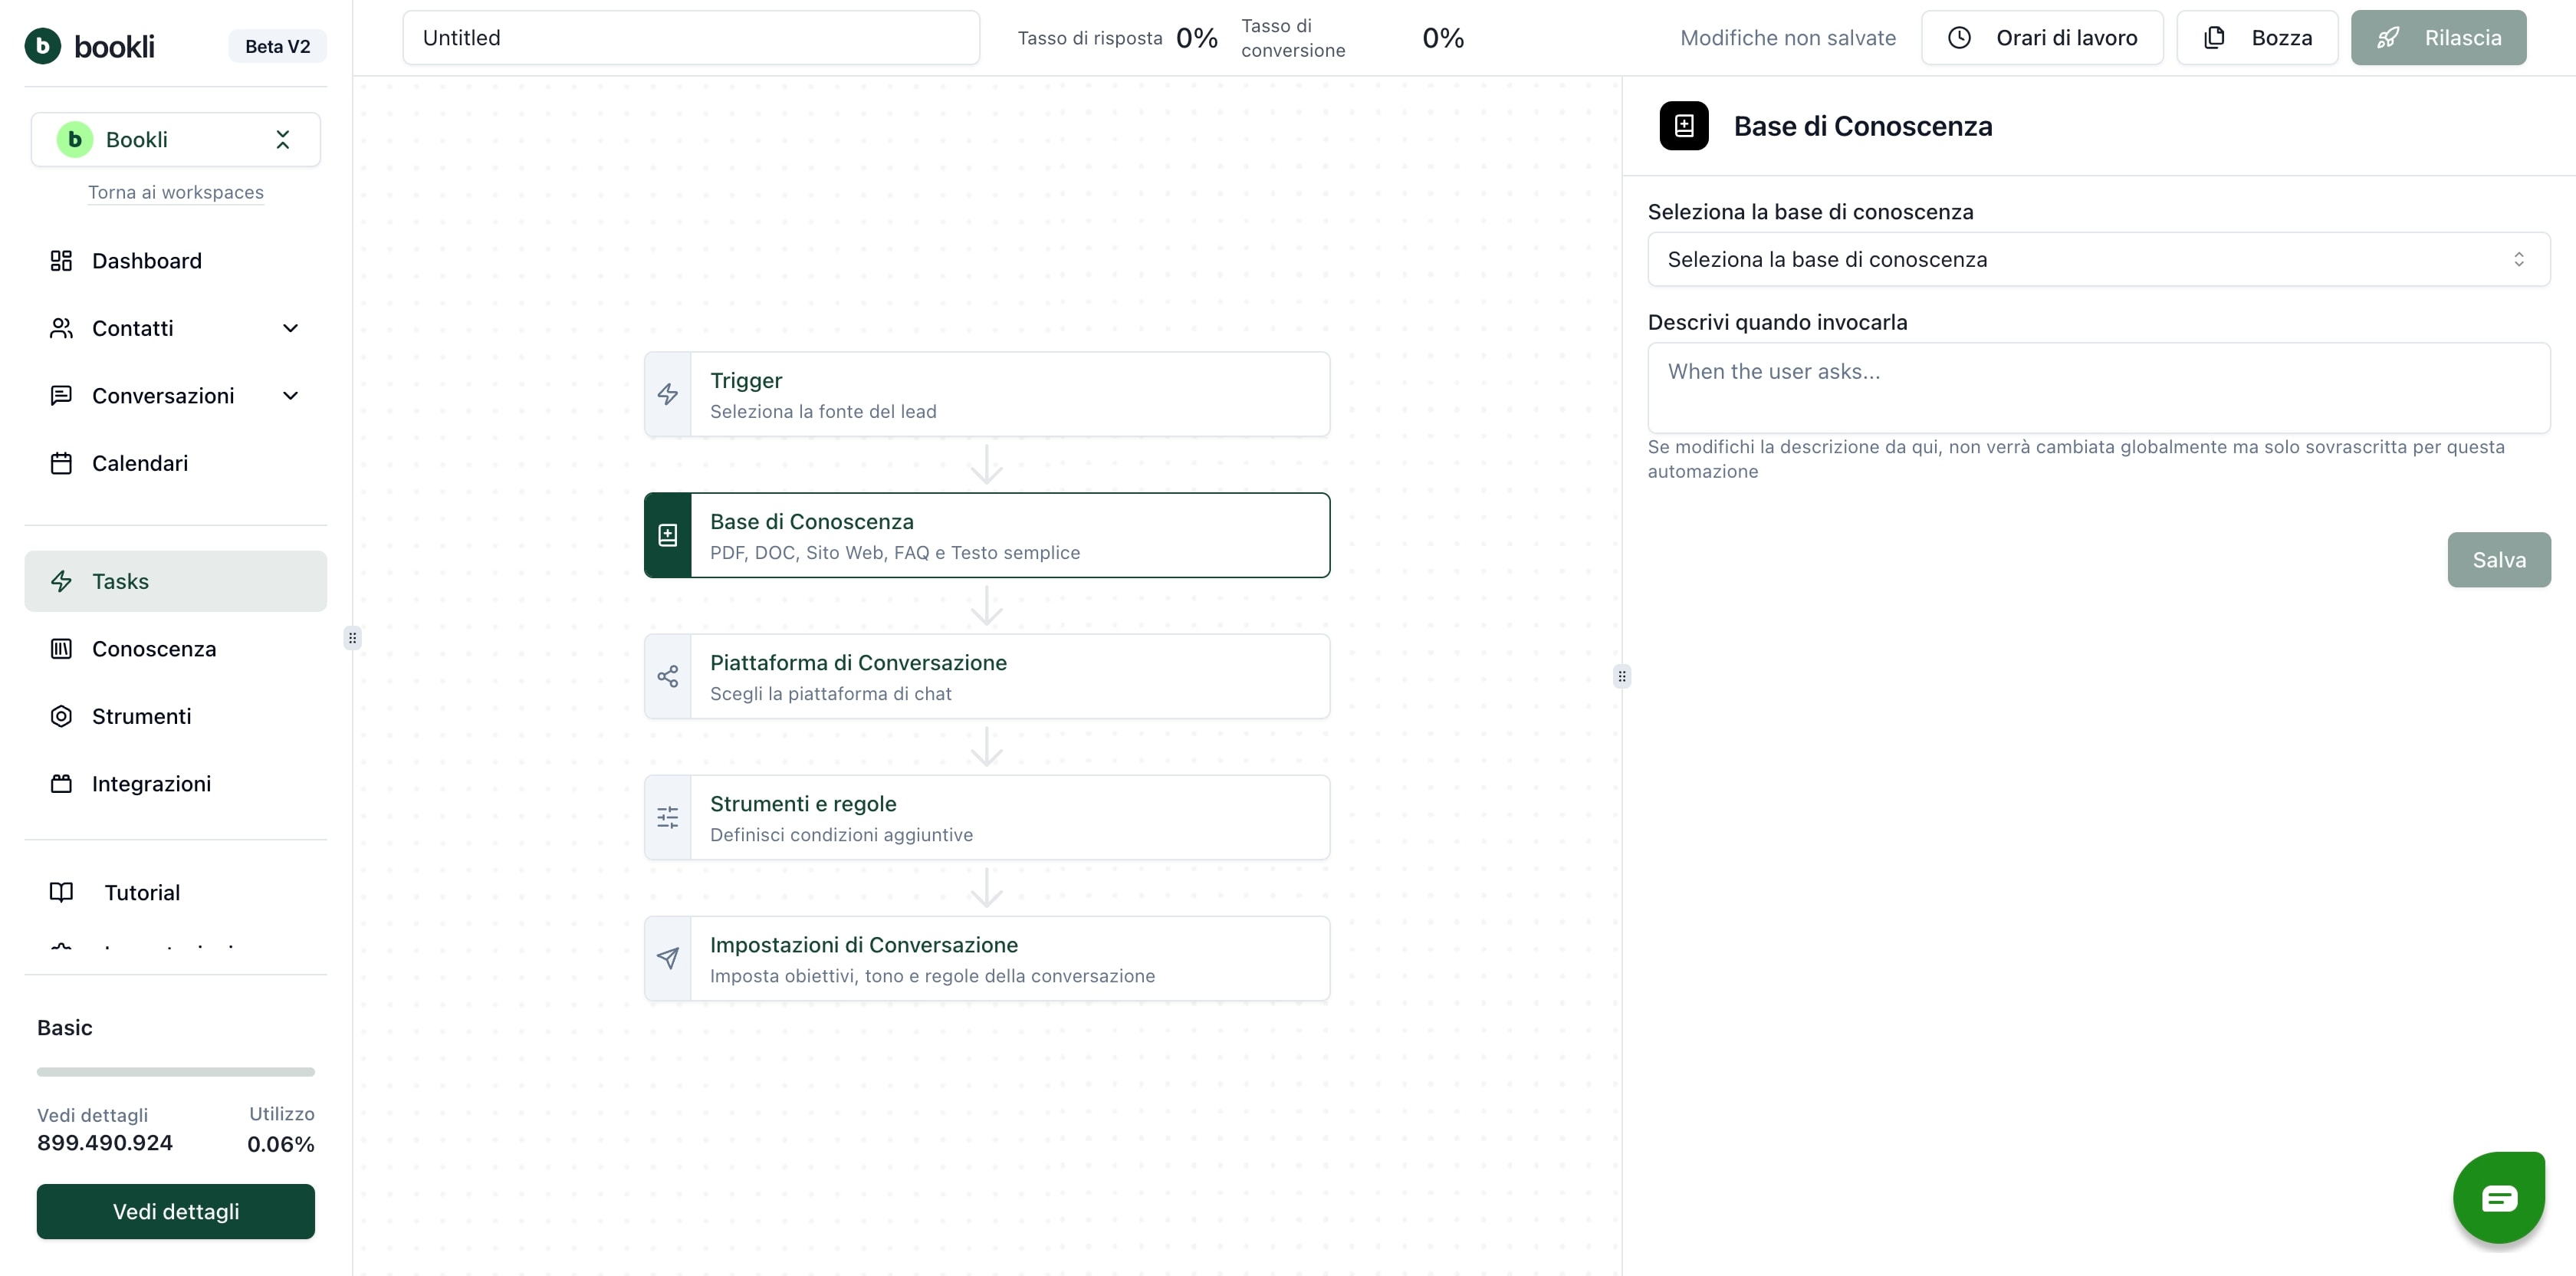
Task: Click the Strumenti e regole sliders icon
Action: tap(667, 818)
